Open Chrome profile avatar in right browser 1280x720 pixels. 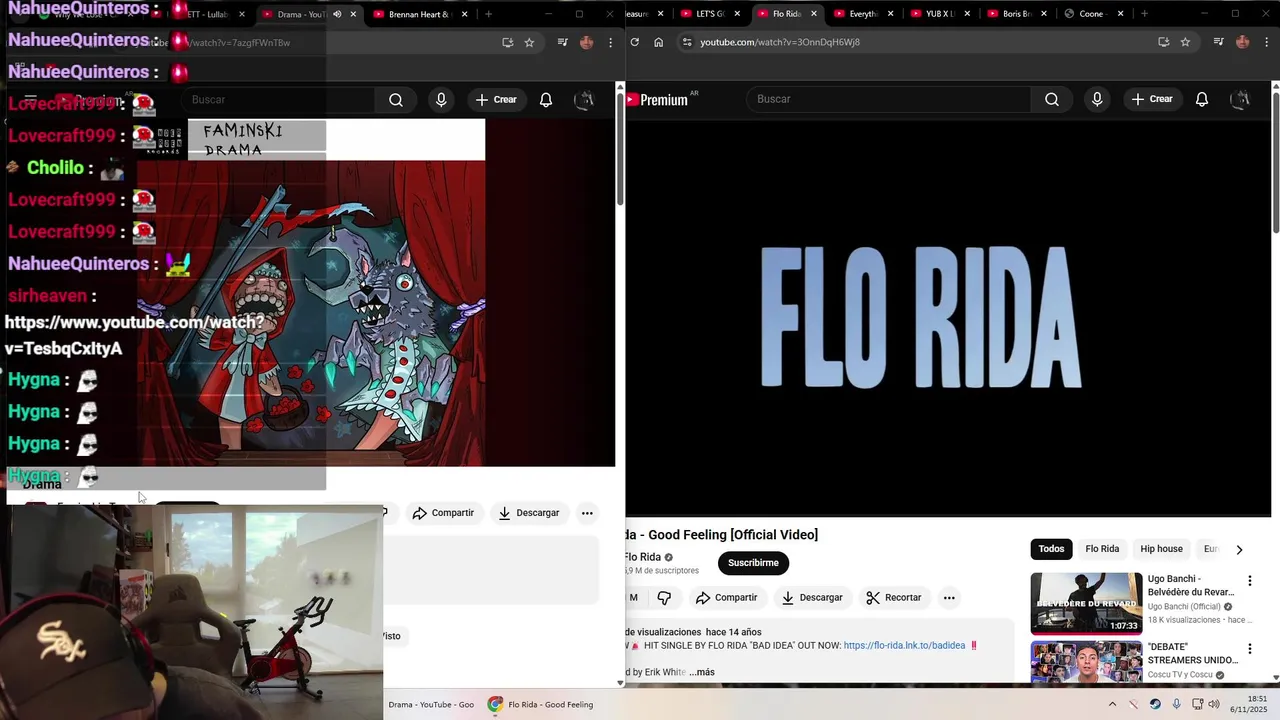[1242, 42]
